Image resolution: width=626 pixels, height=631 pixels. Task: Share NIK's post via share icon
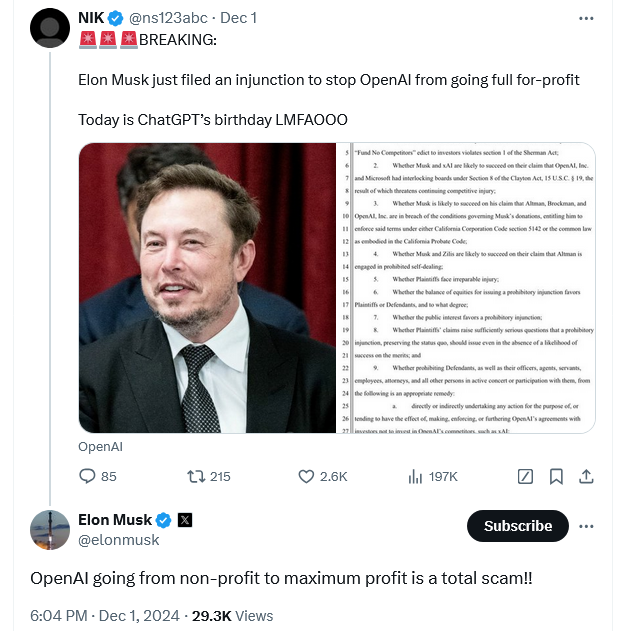coord(587,476)
